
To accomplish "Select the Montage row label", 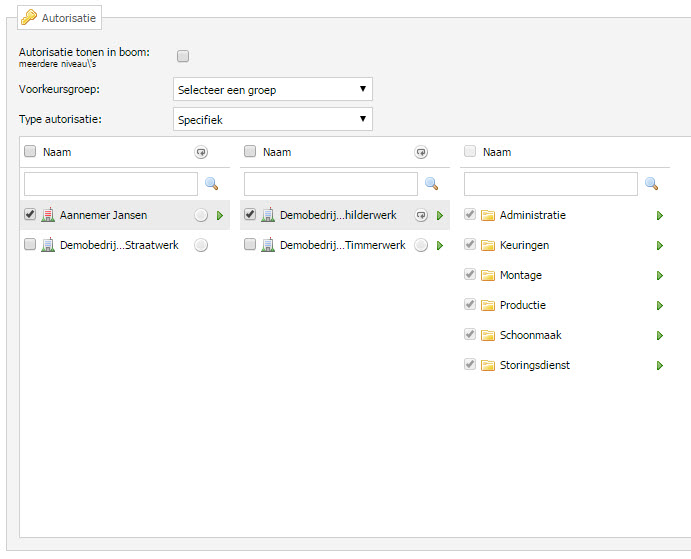I will pyautogui.click(x=521, y=275).
